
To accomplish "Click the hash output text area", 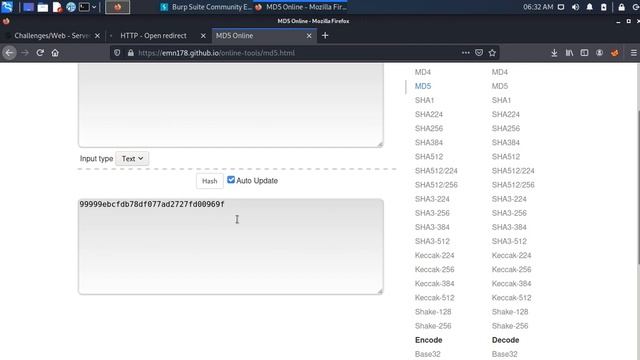I will click(231, 247).
